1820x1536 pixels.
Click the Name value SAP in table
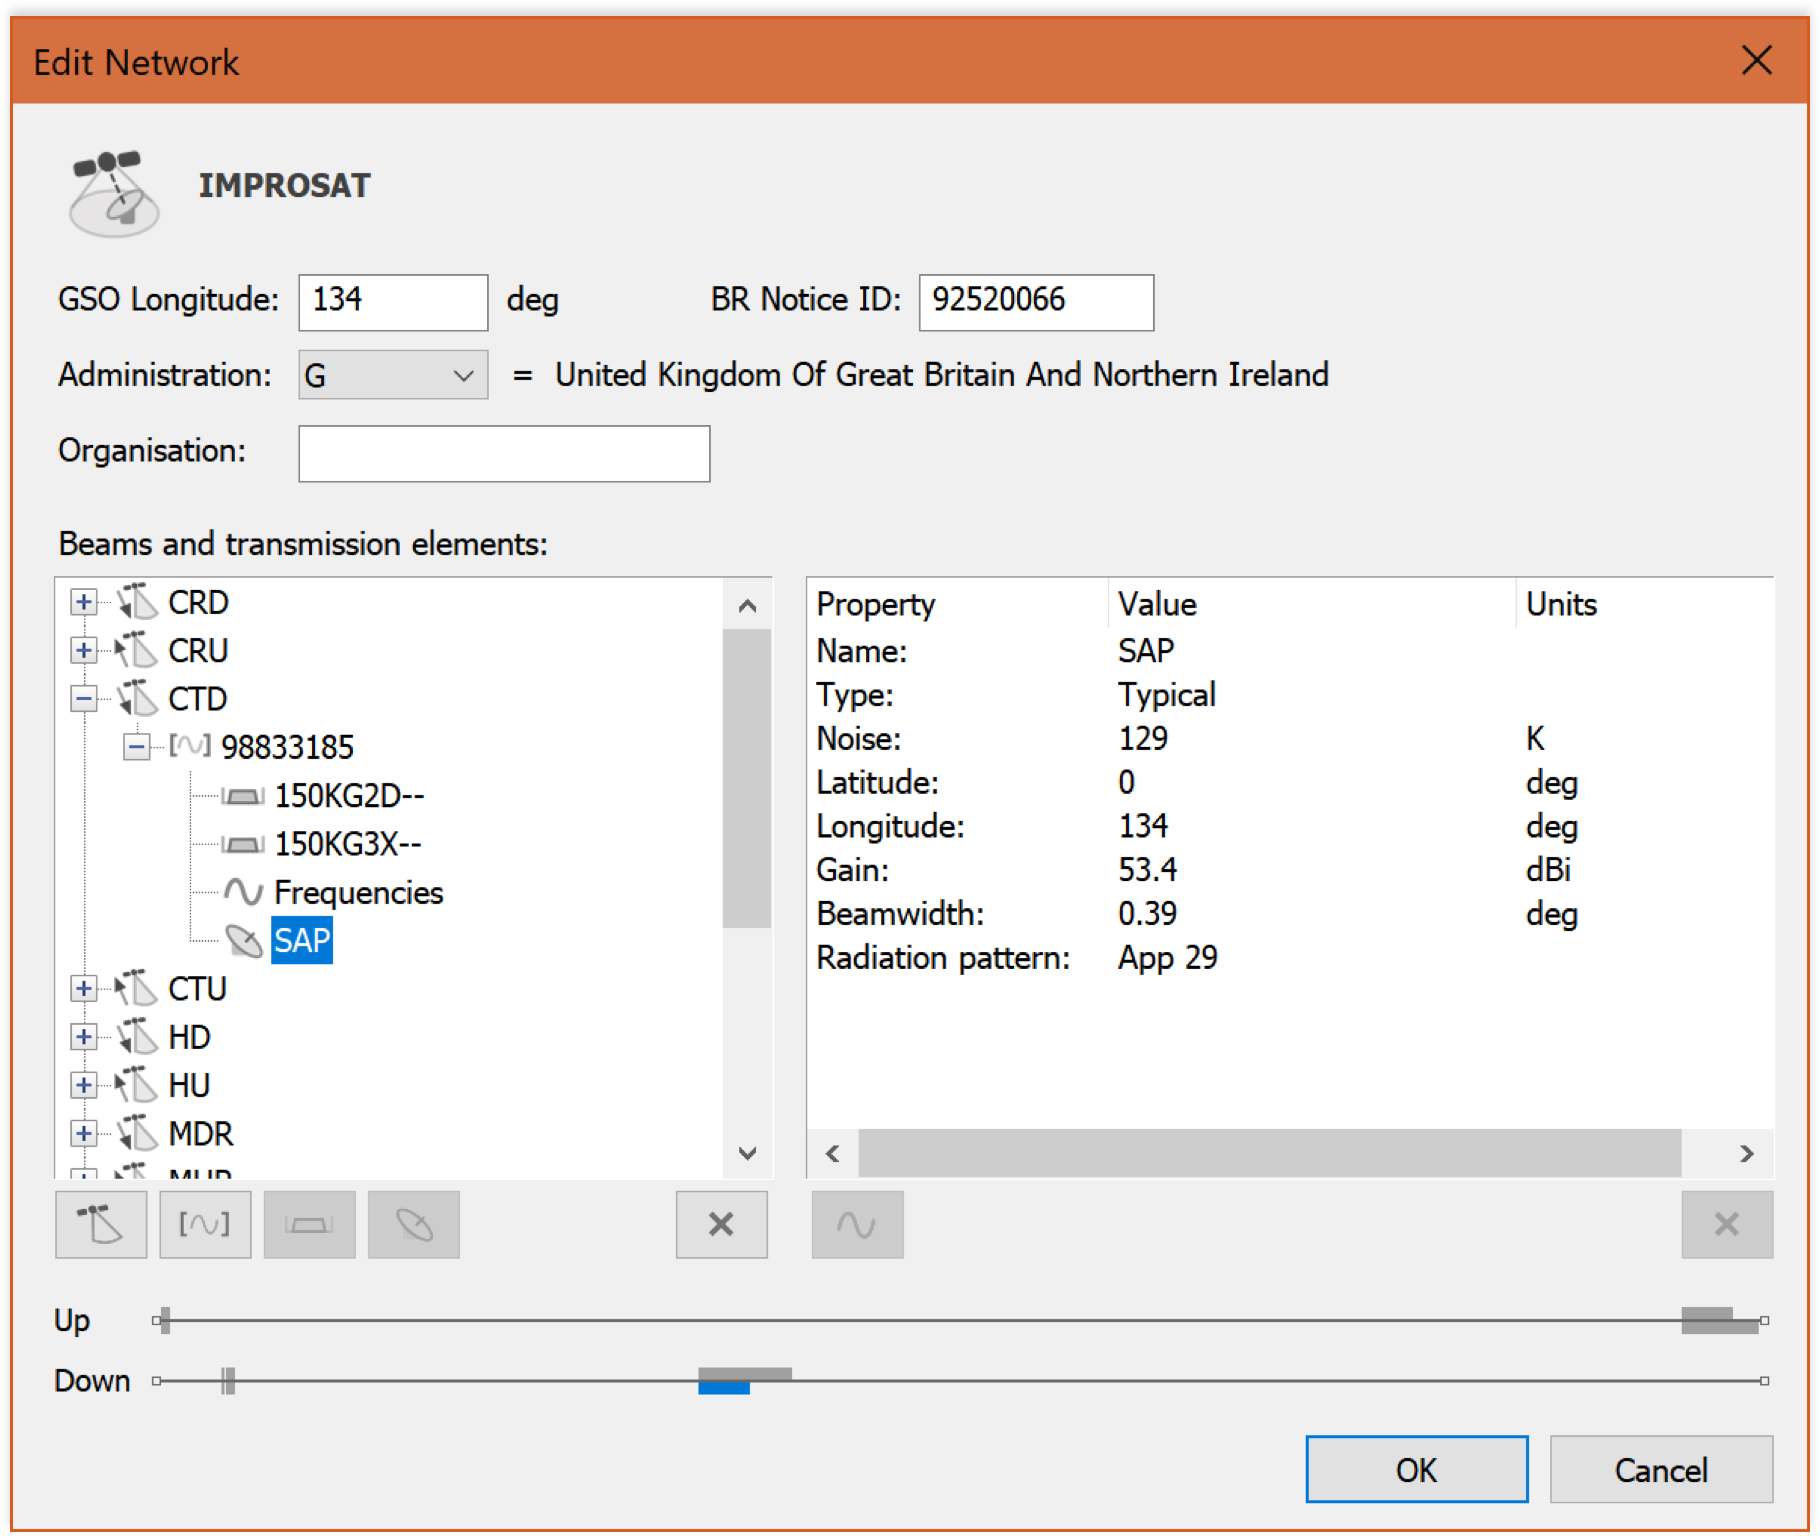click(x=1146, y=650)
